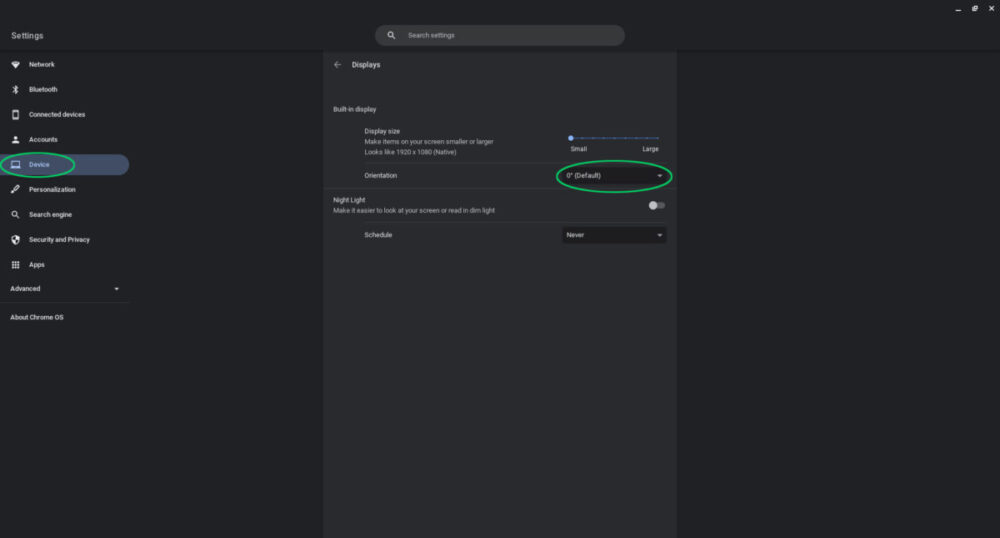Open Connected devices section
This screenshot has width=1000, height=538.
tap(57, 115)
